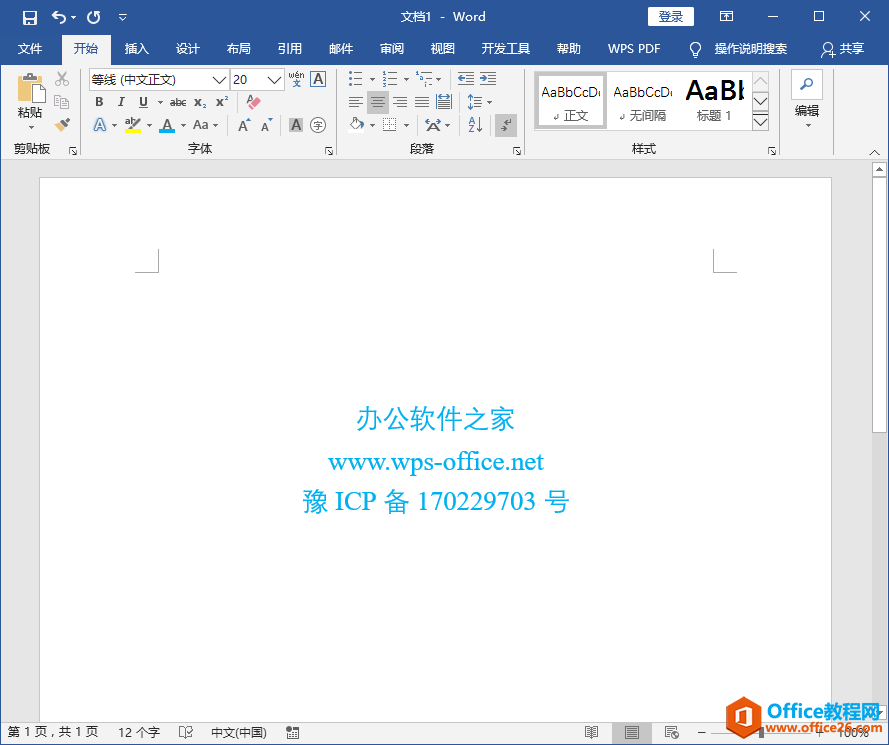This screenshot has width=889, height=745.
Task: Toggle Character Shading
Action: 296,125
